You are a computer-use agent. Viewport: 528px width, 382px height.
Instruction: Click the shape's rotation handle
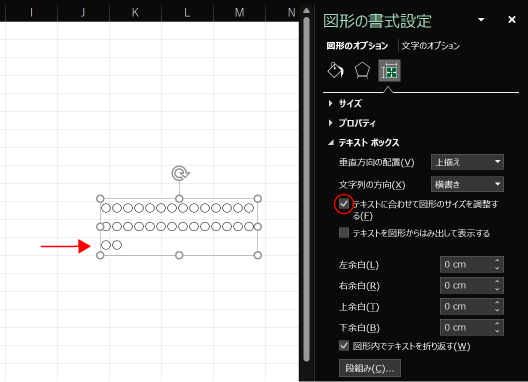tap(180, 173)
